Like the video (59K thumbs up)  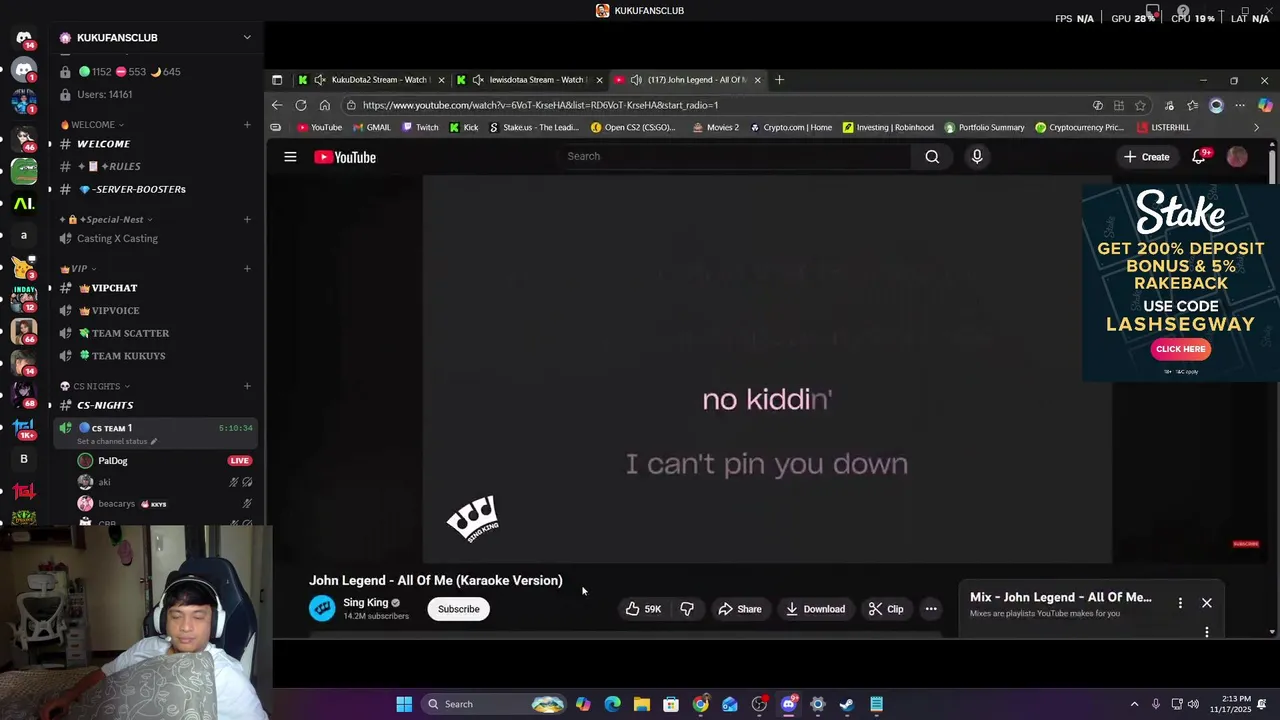[x=643, y=609]
